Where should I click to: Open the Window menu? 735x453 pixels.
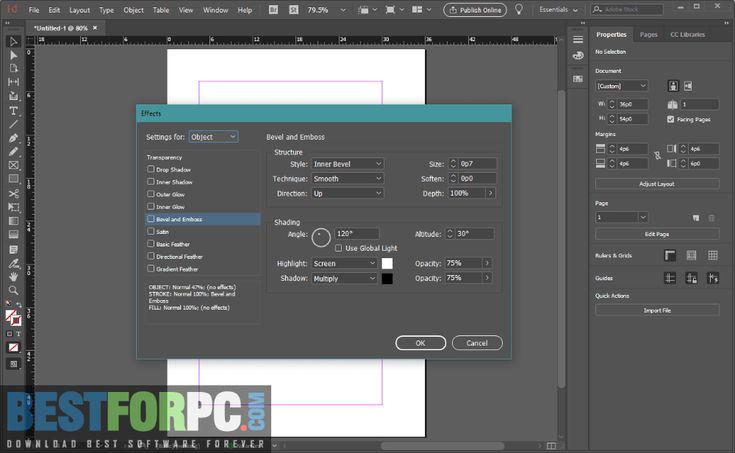pos(215,10)
